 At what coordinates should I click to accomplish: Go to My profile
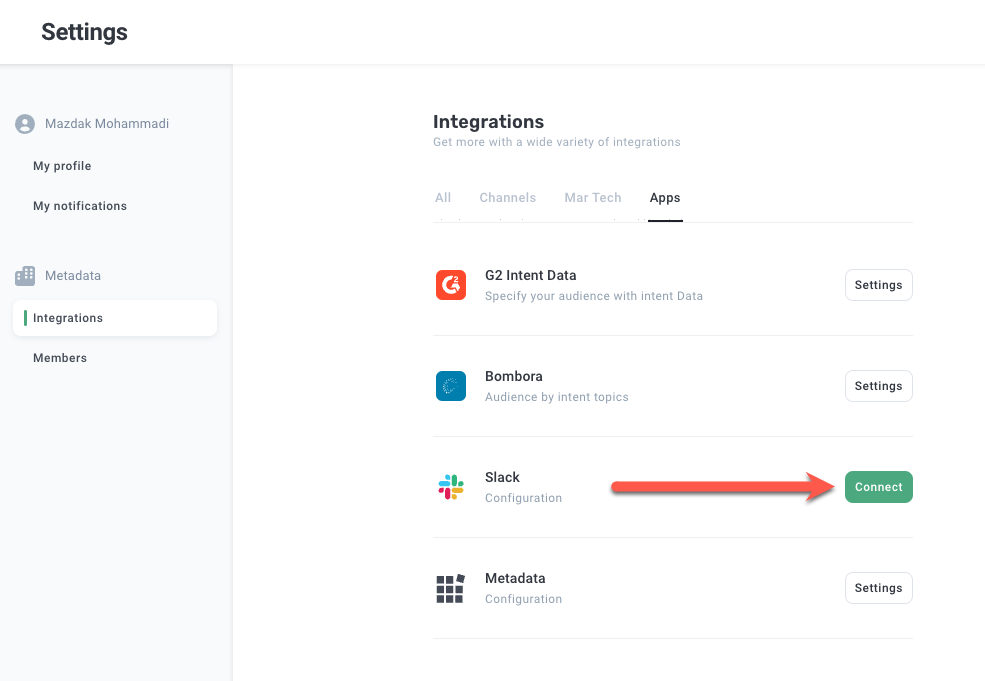62,166
